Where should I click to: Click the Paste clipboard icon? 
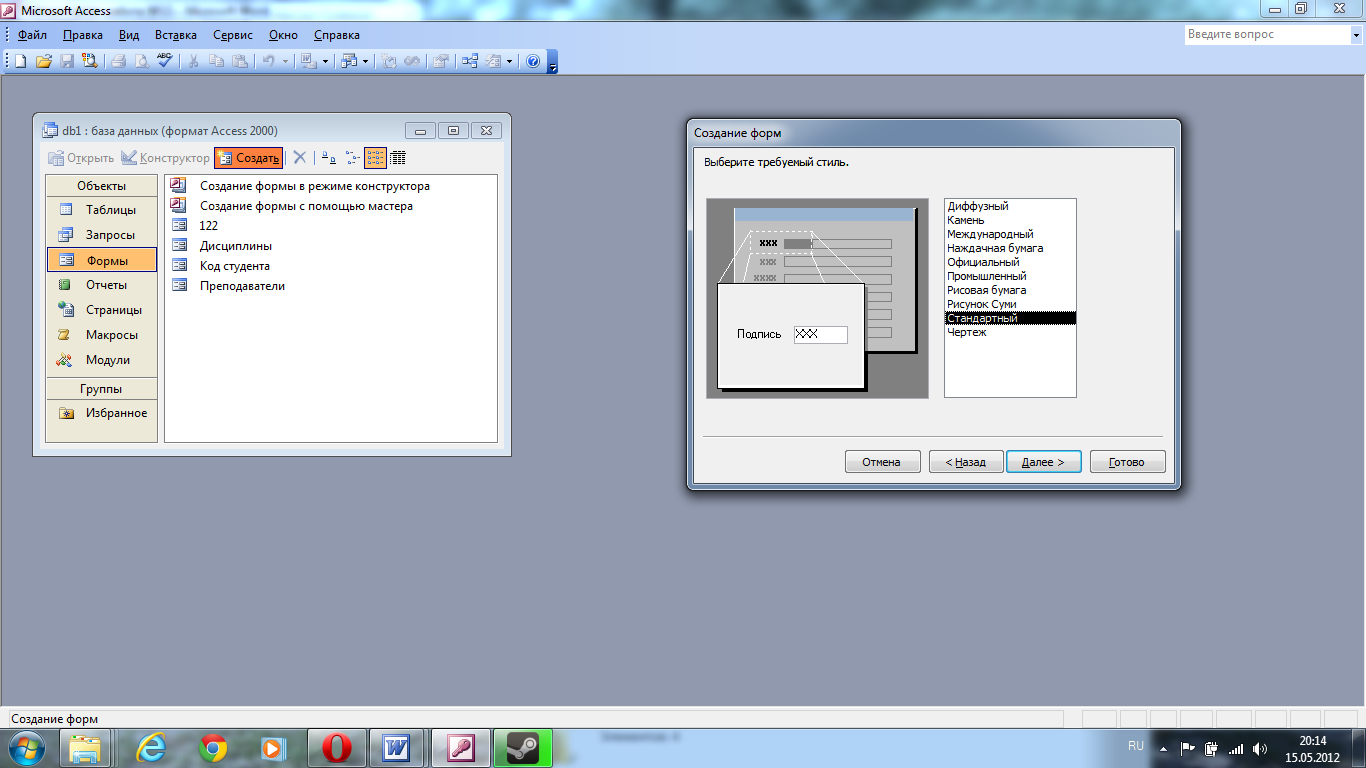click(239, 61)
